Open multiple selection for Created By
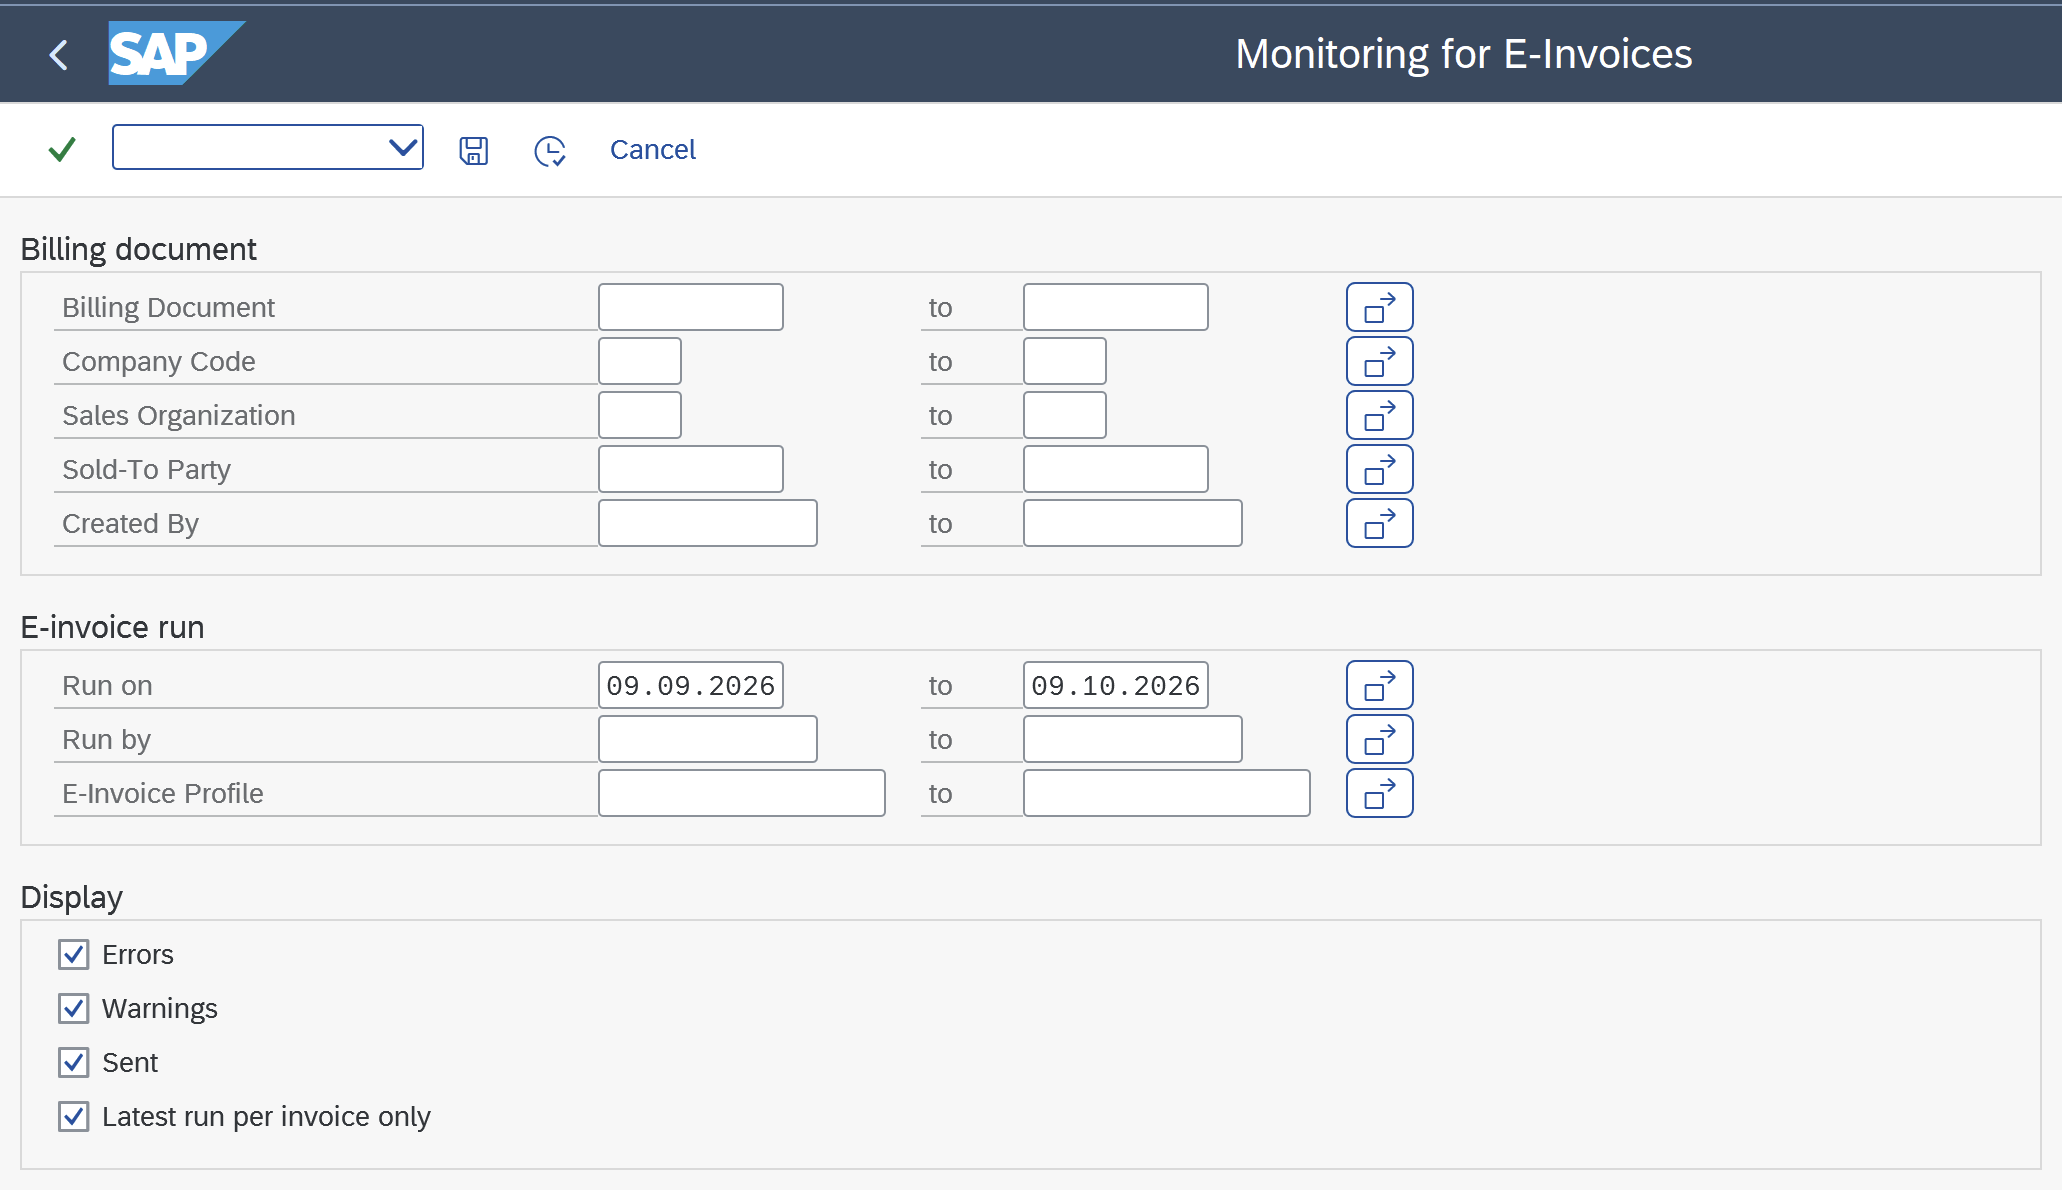Image resolution: width=2062 pixels, height=1190 pixels. (x=1379, y=523)
